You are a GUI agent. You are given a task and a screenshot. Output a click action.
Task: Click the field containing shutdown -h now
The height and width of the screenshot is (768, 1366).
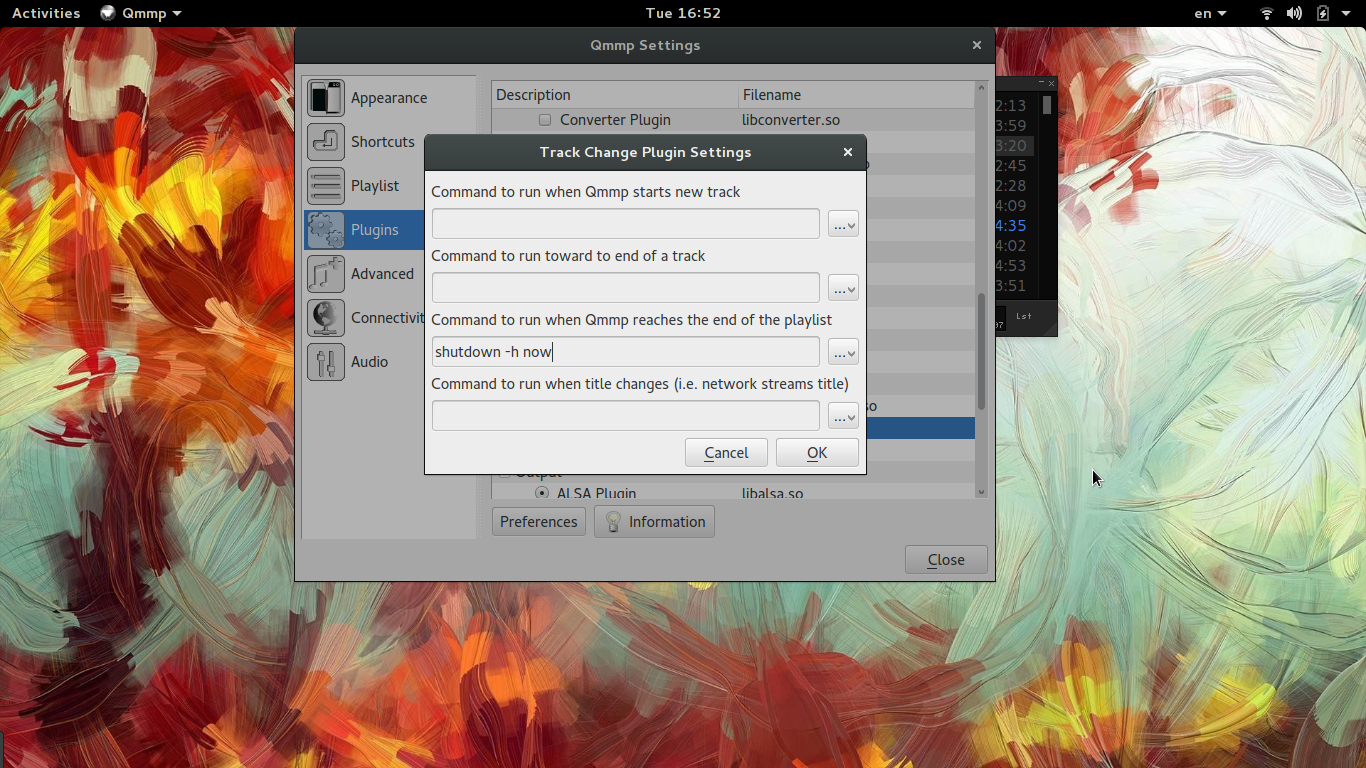tap(626, 352)
